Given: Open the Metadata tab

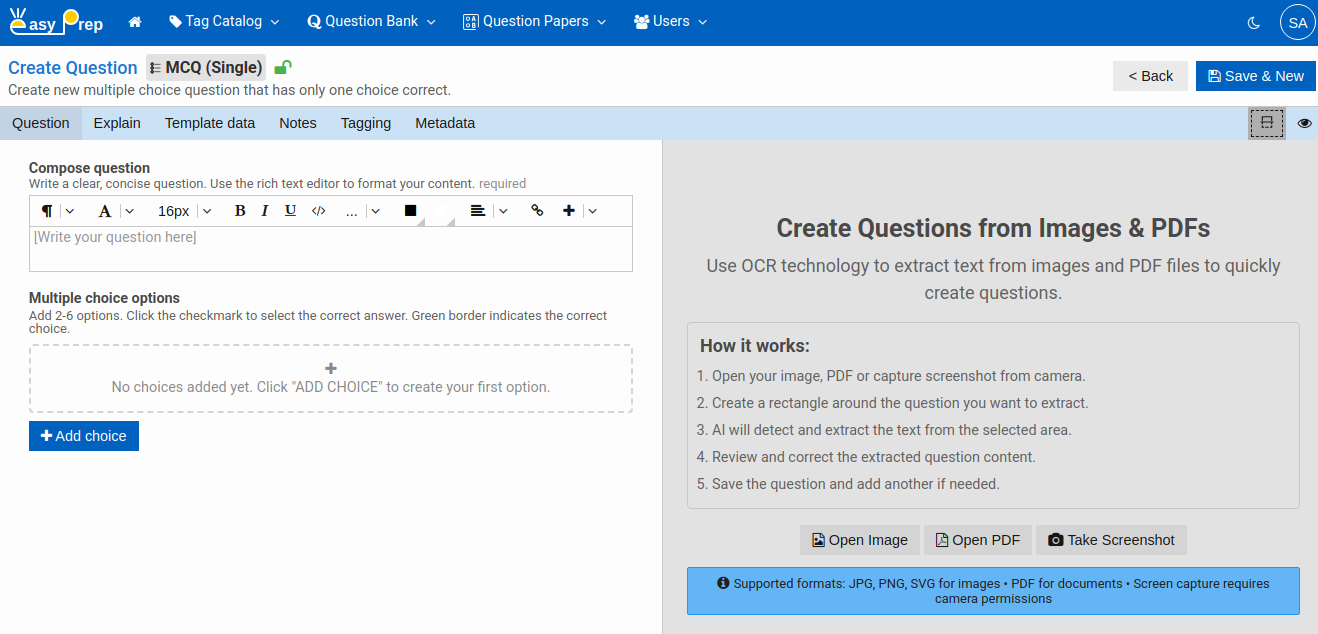Looking at the screenshot, I should (444, 123).
